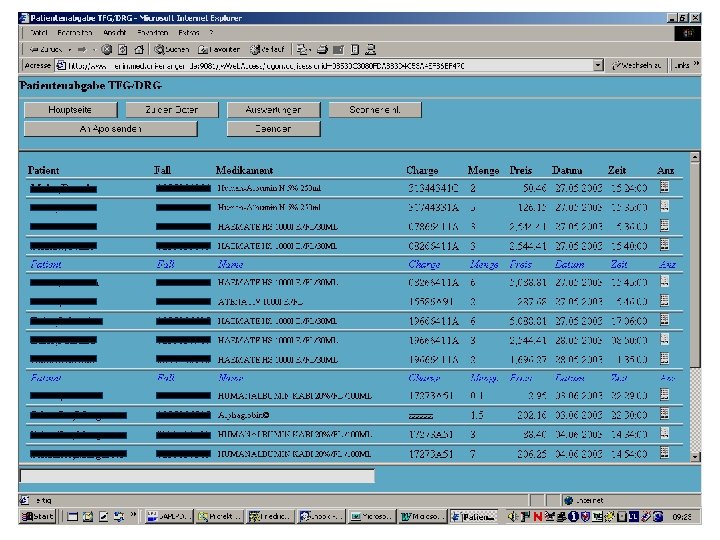Open the Anz icon for the 126.15 price row

[x=664, y=206]
